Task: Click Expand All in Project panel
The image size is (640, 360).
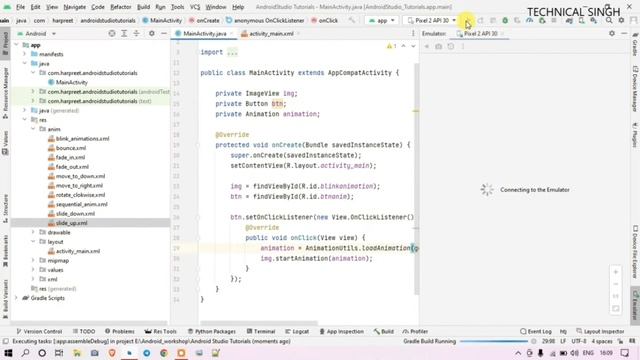Action: point(124,33)
